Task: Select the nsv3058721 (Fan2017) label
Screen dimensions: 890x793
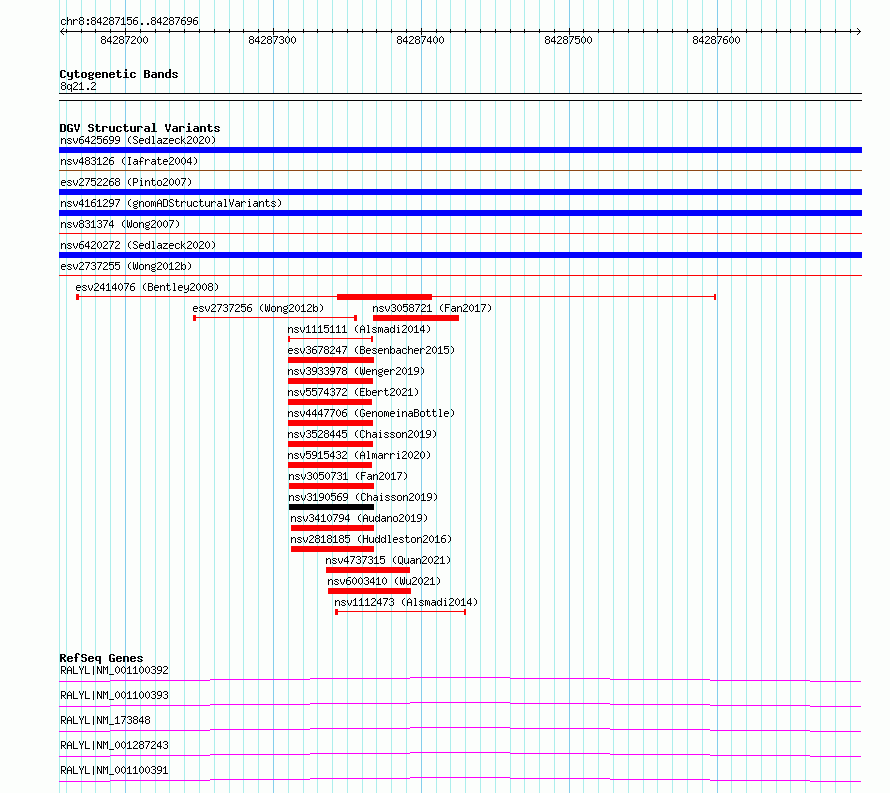Action: 432,308
